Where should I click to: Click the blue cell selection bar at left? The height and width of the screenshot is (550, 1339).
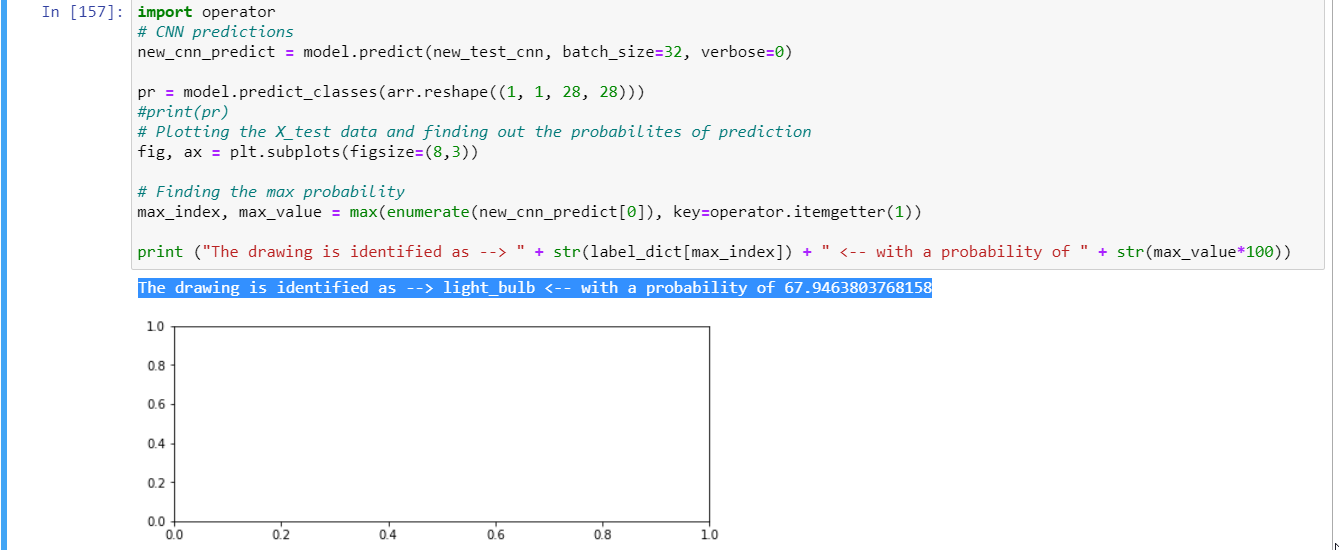(x=4, y=275)
